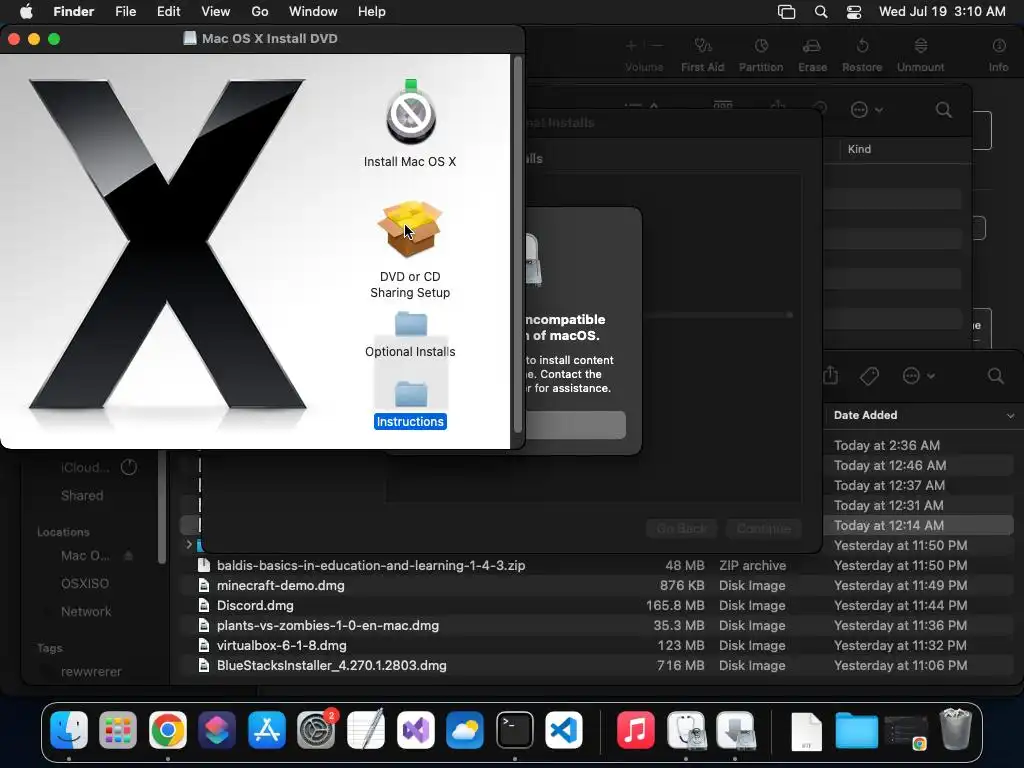The image size is (1024, 768).
Task: Open the File menu
Action: point(125,12)
